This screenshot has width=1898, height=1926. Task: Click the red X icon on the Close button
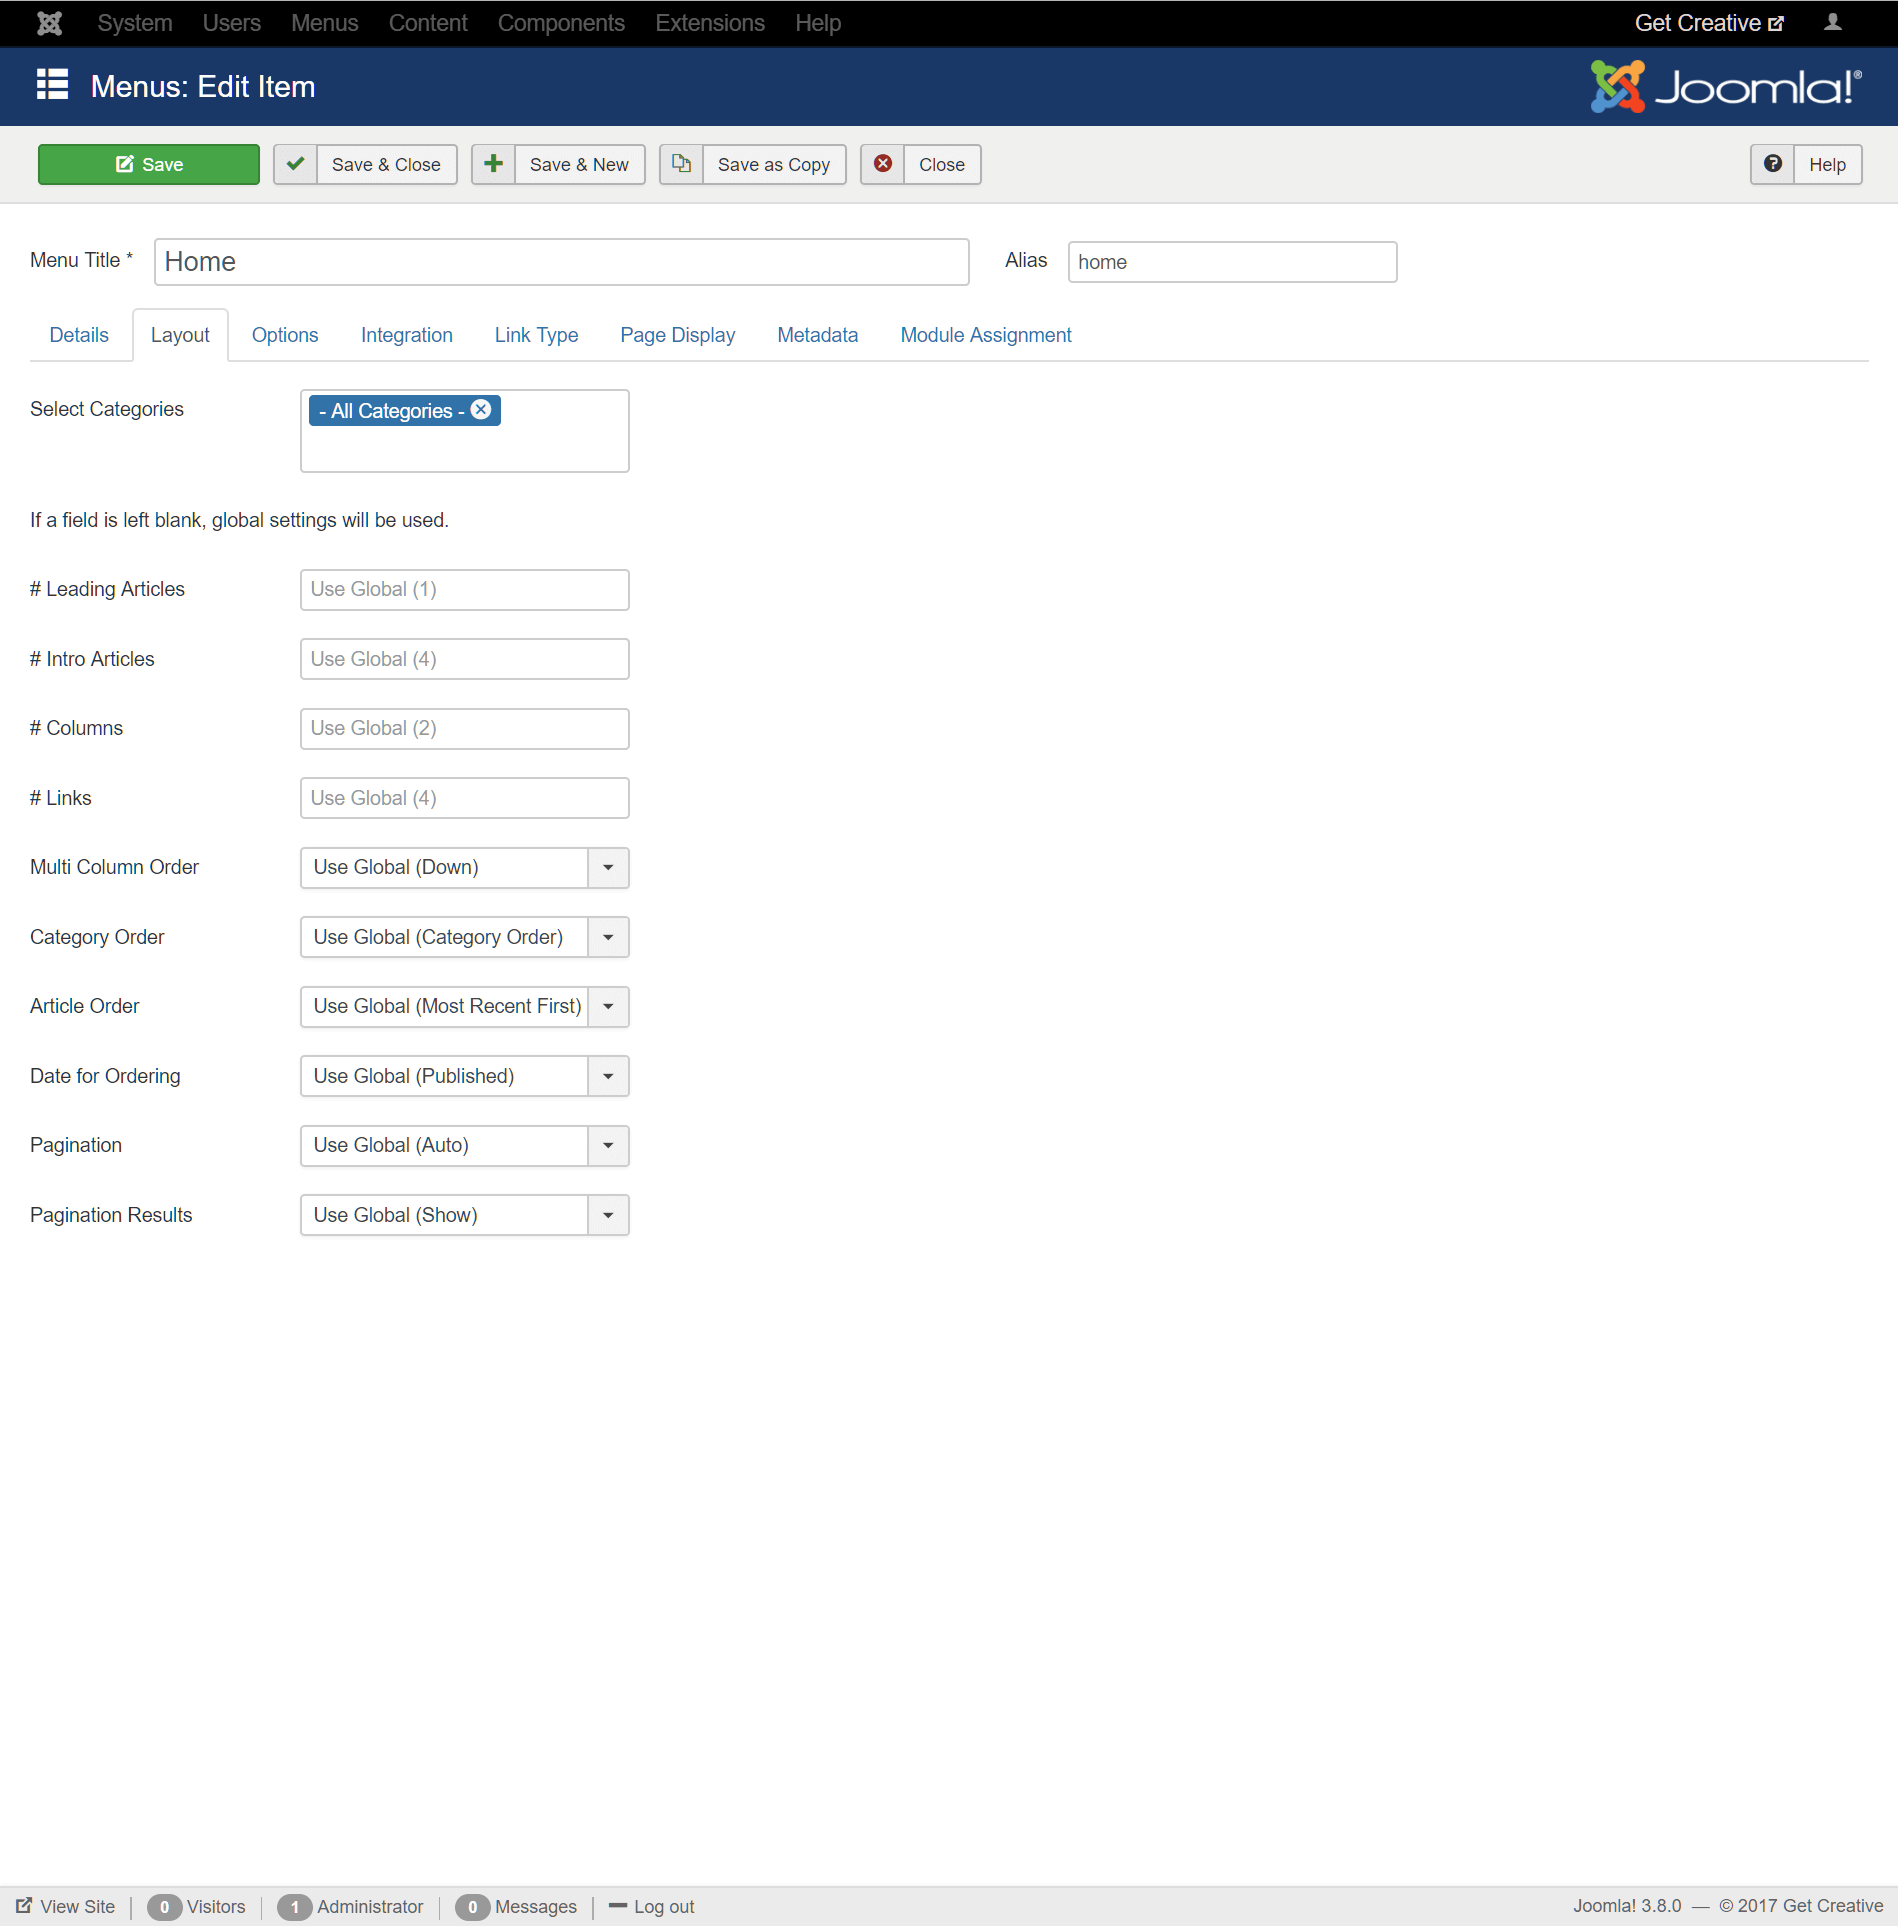pyautogui.click(x=883, y=164)
